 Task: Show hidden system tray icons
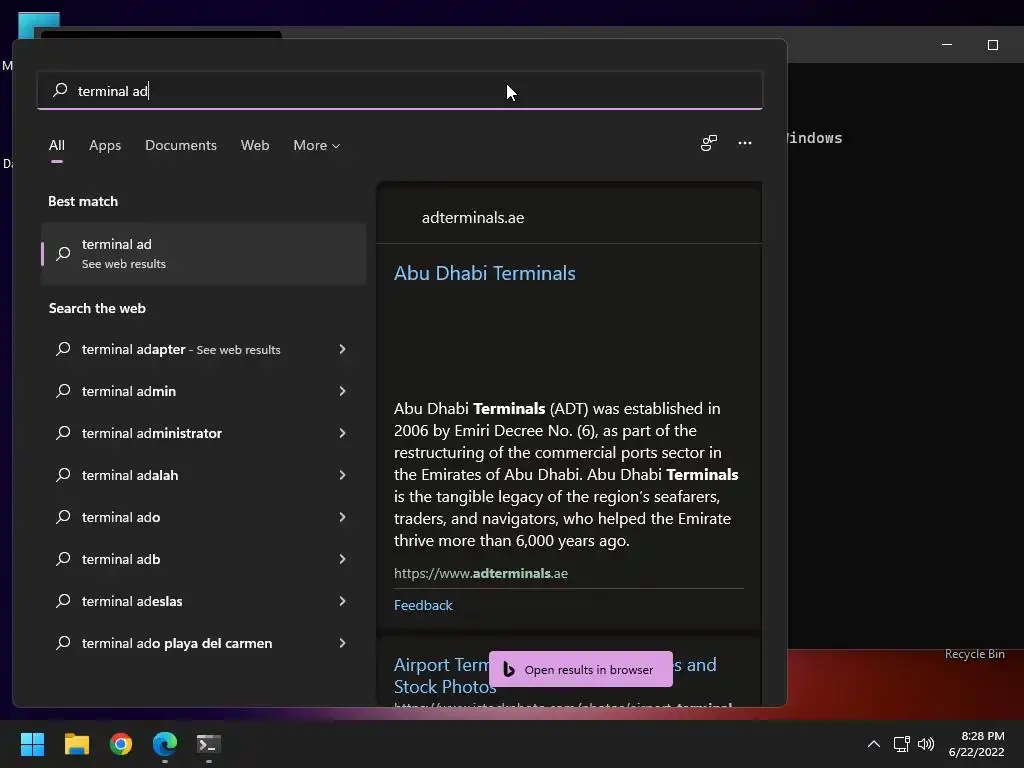874,744
